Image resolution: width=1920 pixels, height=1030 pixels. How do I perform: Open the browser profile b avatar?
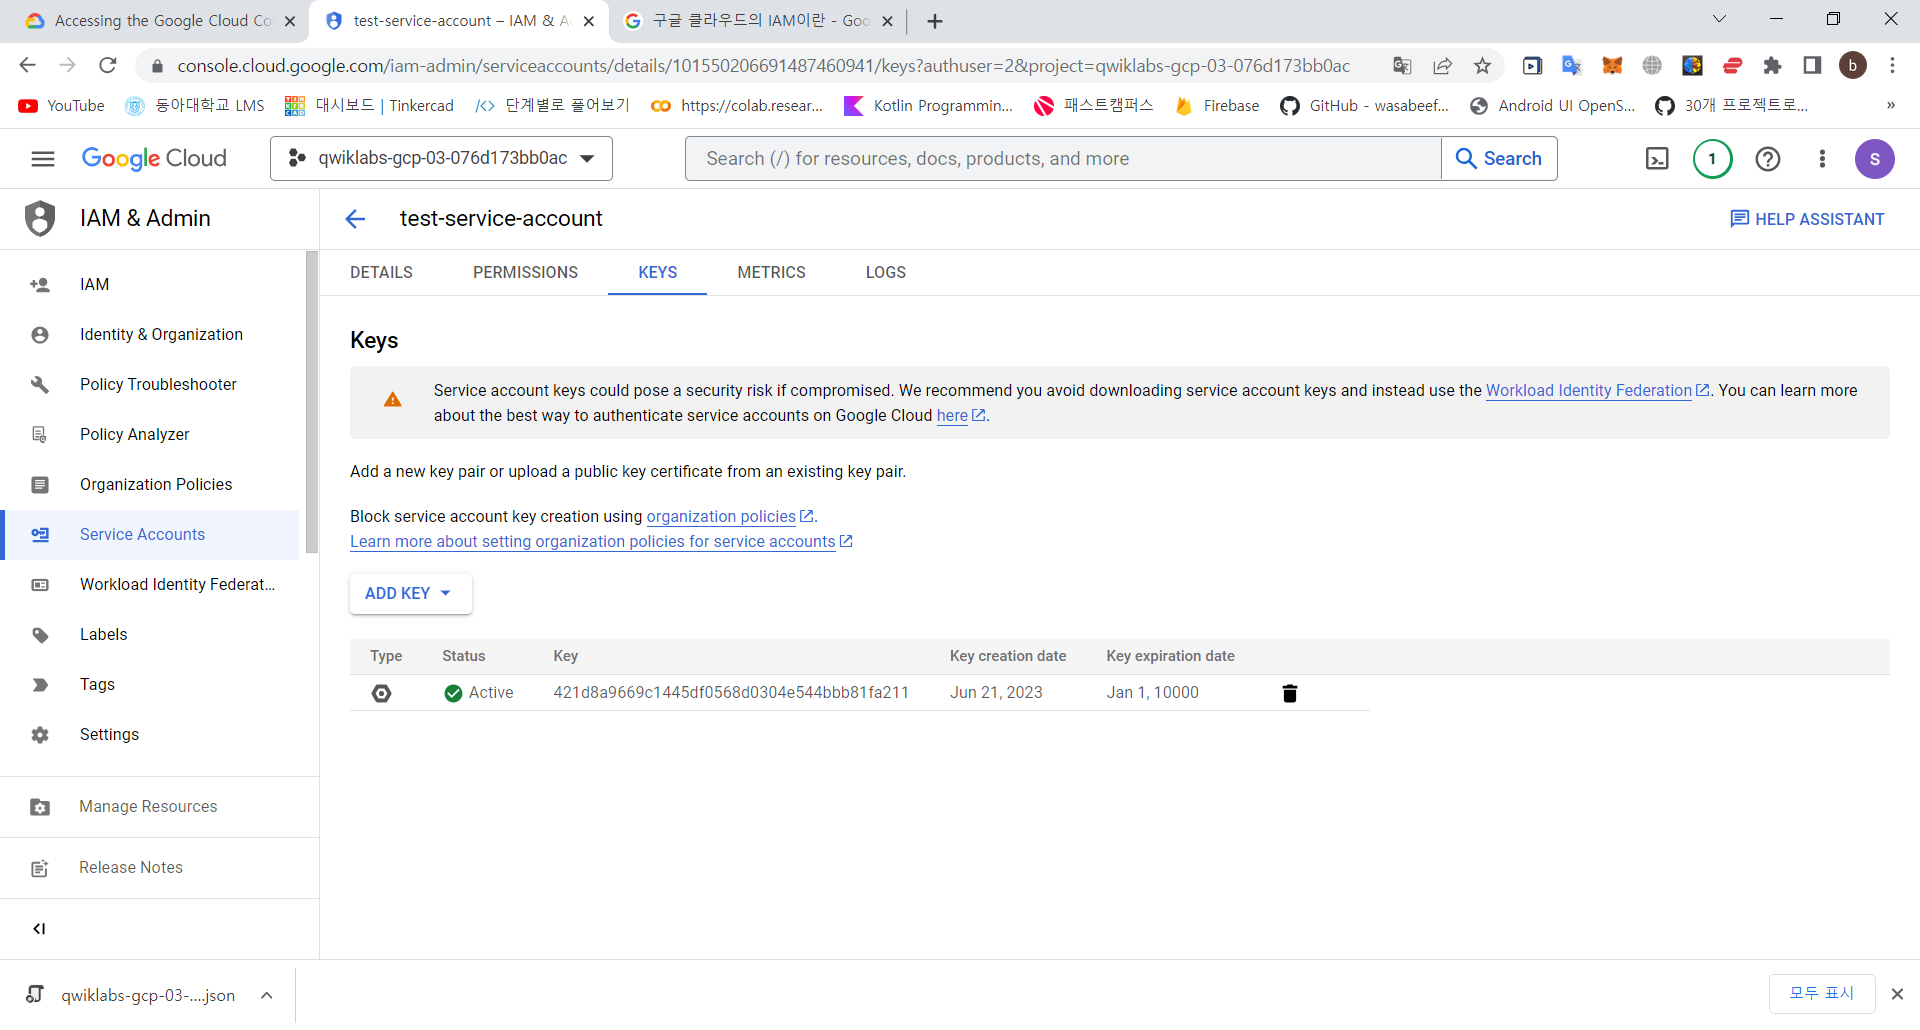tap(1852, 66)
